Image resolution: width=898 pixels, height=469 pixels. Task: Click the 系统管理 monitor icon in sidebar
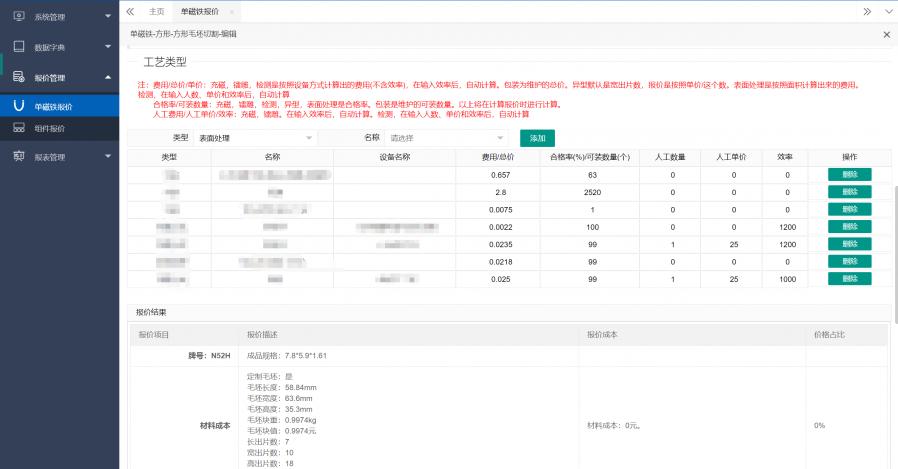[x=18, y=16]
